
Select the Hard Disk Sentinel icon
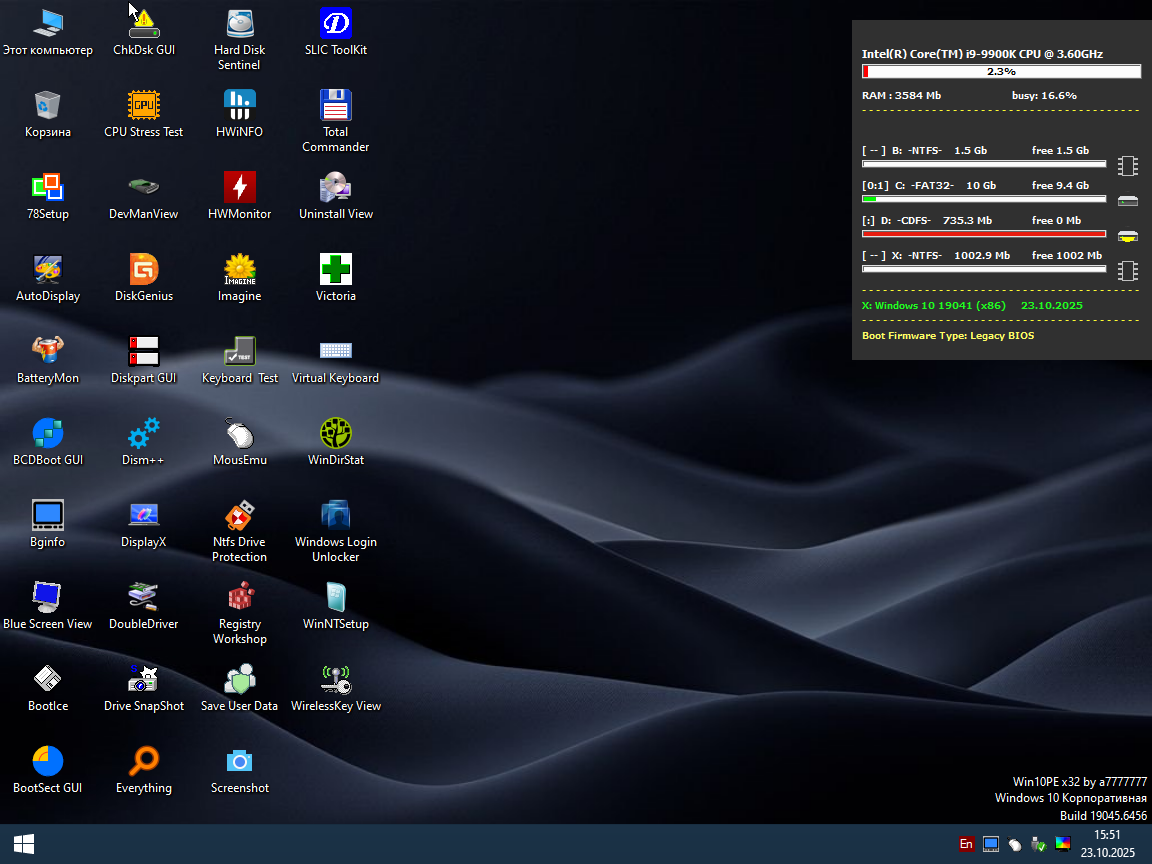(239, 23)
